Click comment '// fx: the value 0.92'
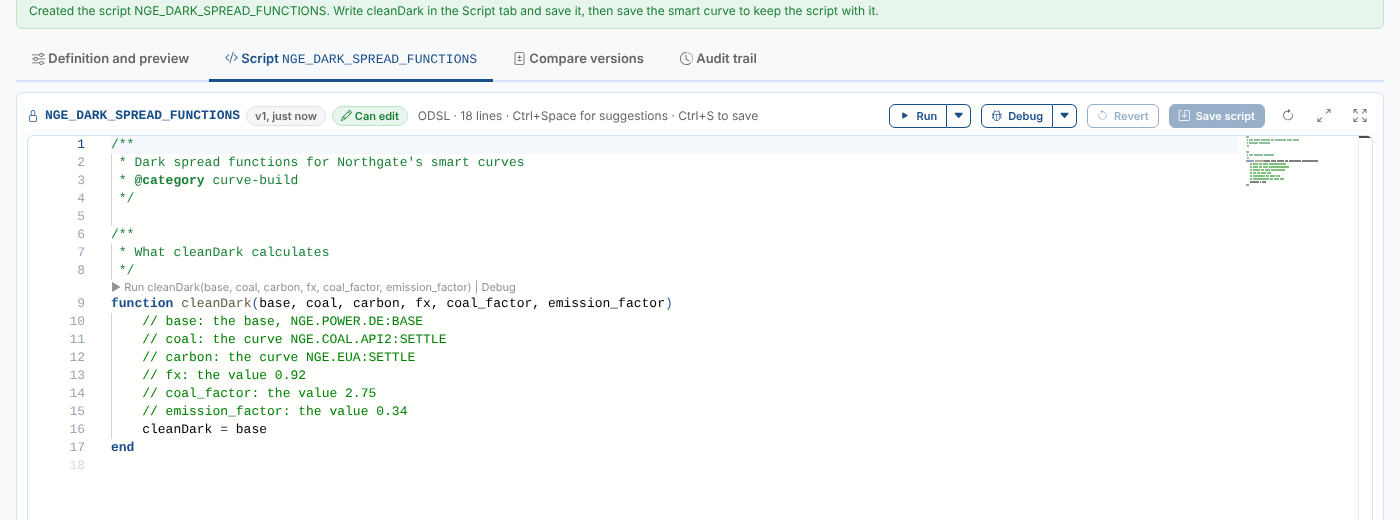The height and width of the screenshot is (520, 1400). pos(224,375)
